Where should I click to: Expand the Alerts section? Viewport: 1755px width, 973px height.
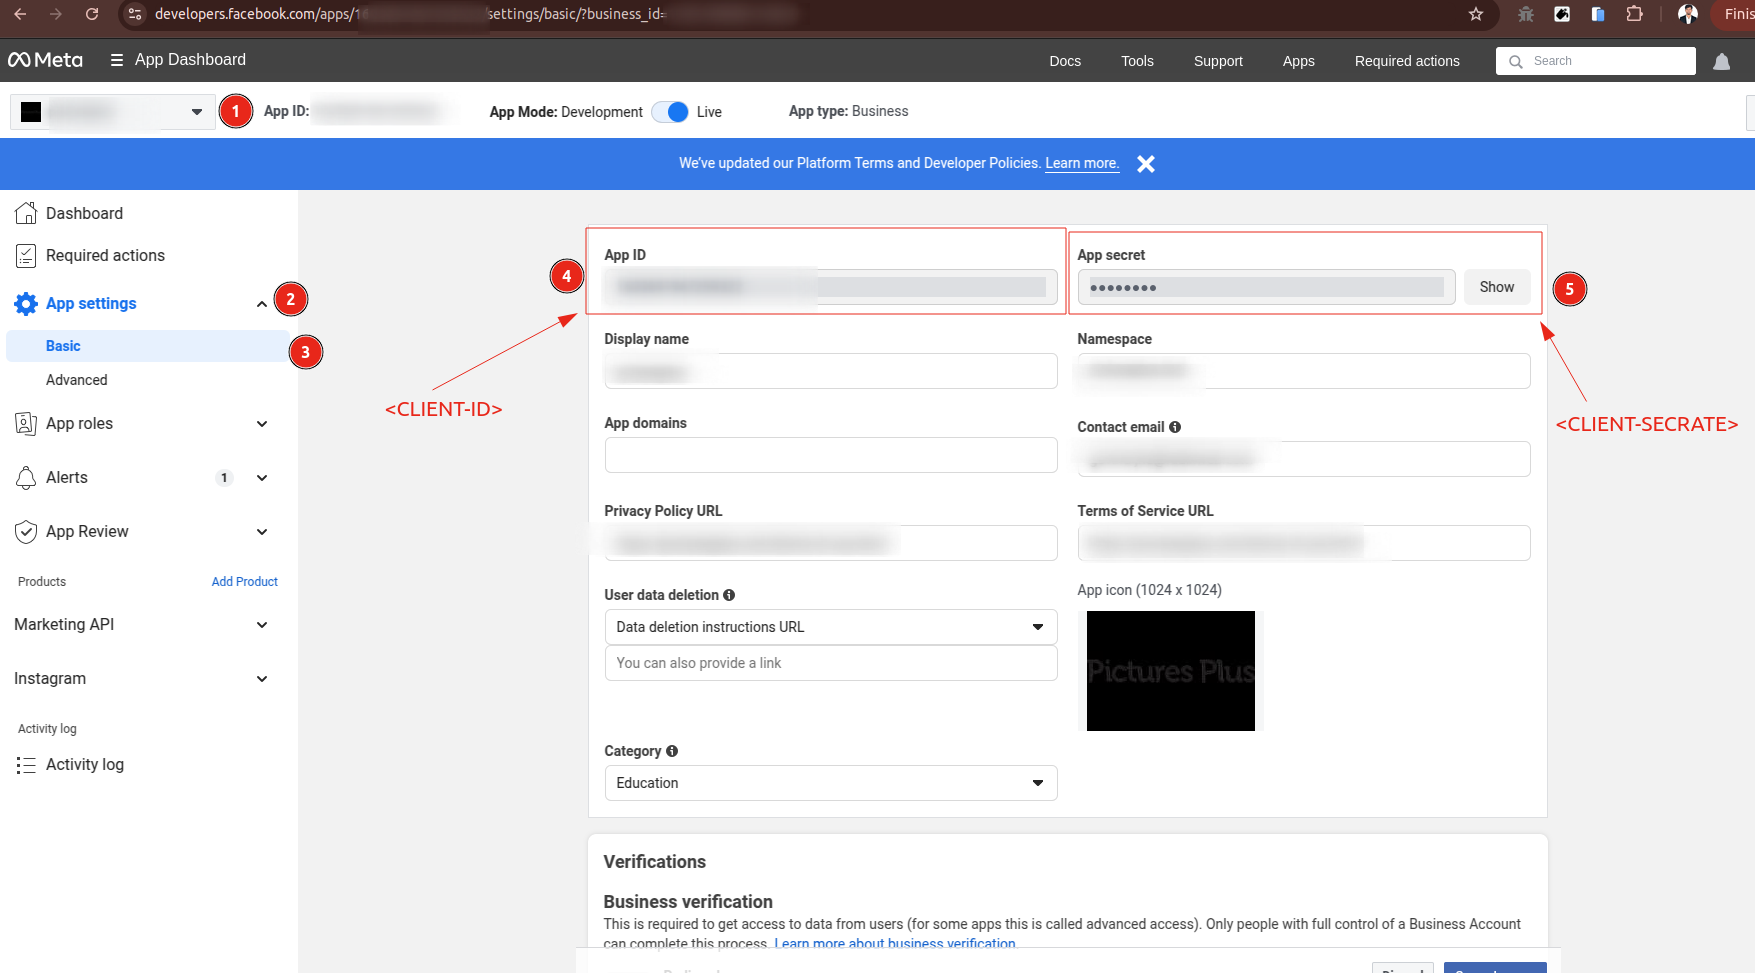(x=262, y=478)
